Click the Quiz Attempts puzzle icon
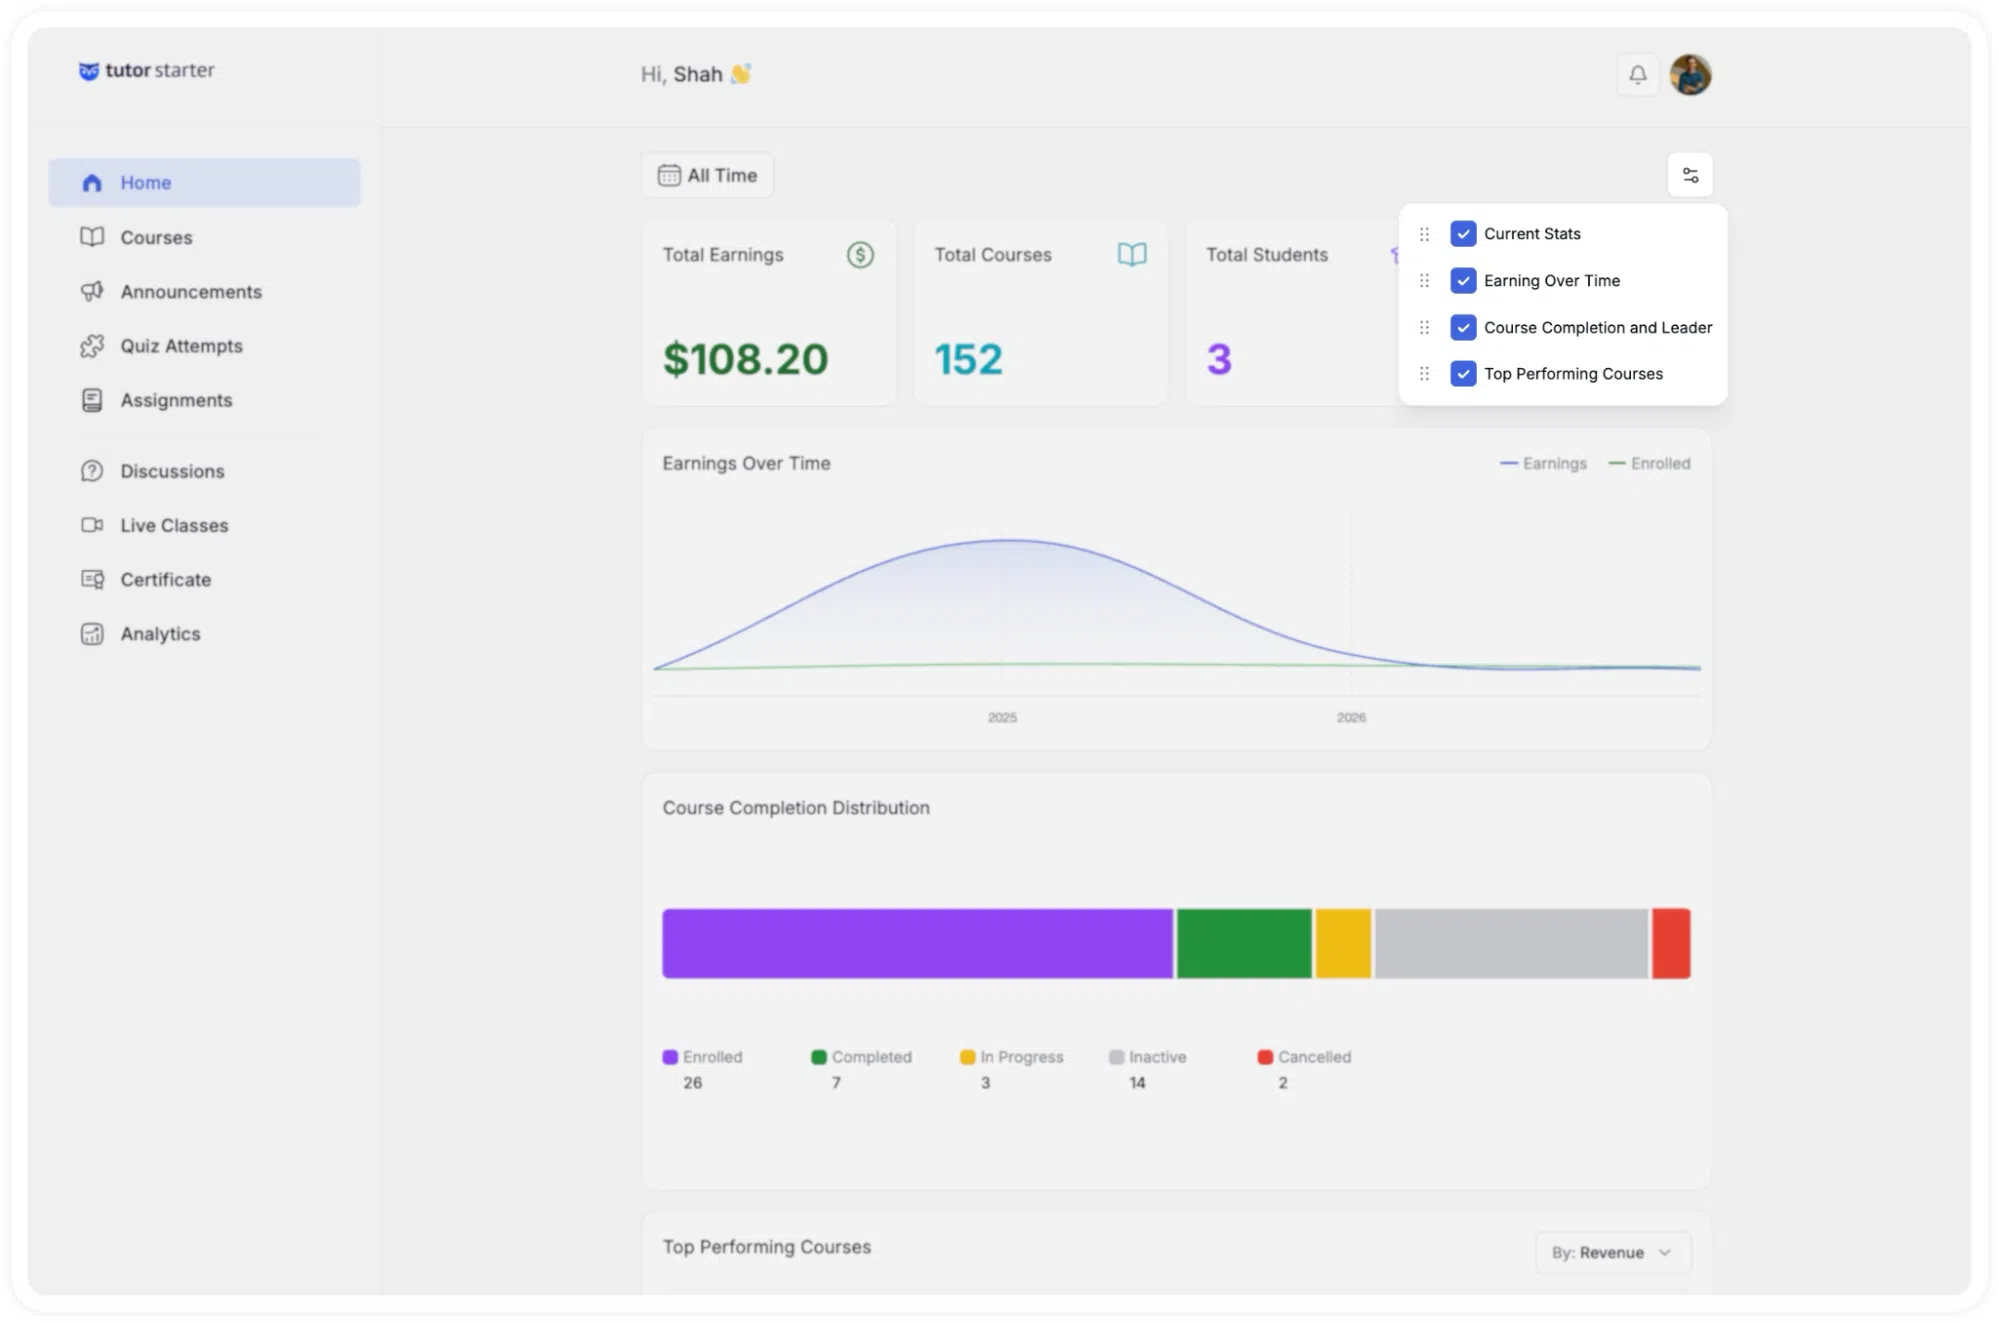Screen dimensions: 1999x1323 (92, 346)
